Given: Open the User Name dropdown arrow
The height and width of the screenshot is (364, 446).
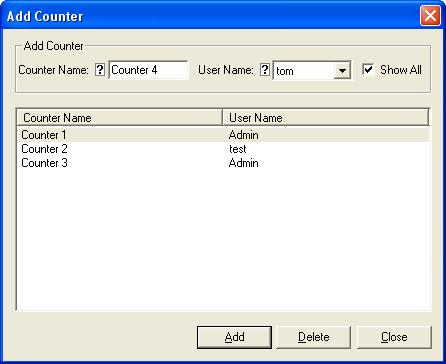Looking at the screenshot, I should [342, 70].
